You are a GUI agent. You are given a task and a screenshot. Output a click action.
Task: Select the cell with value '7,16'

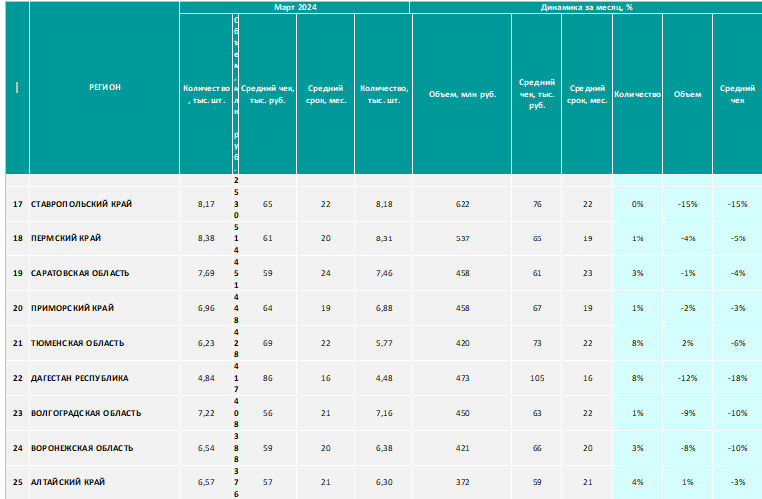384,413
